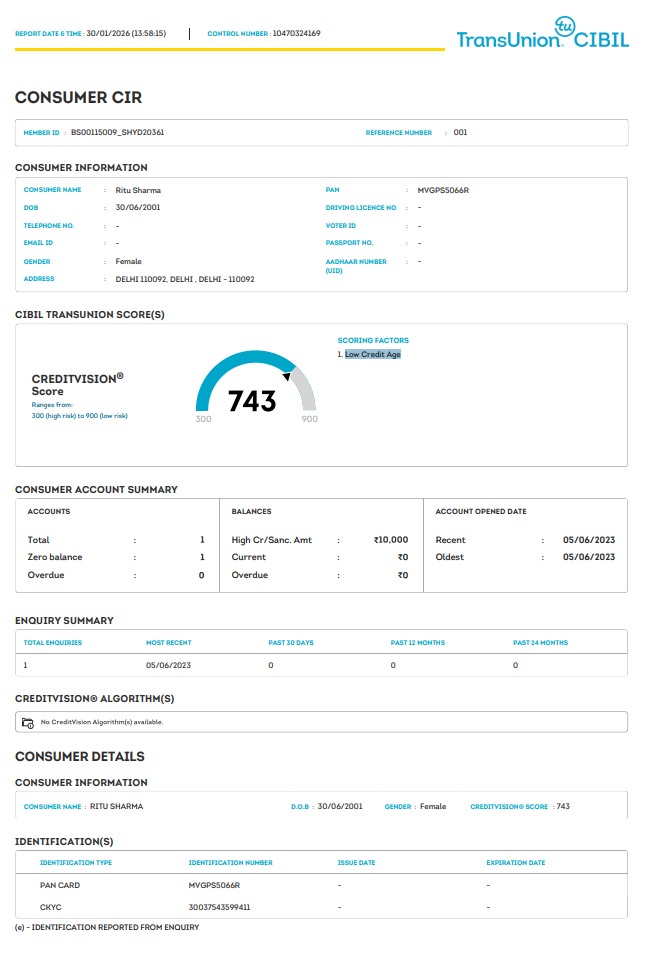Click the Zero balance row label

point(55,557)
